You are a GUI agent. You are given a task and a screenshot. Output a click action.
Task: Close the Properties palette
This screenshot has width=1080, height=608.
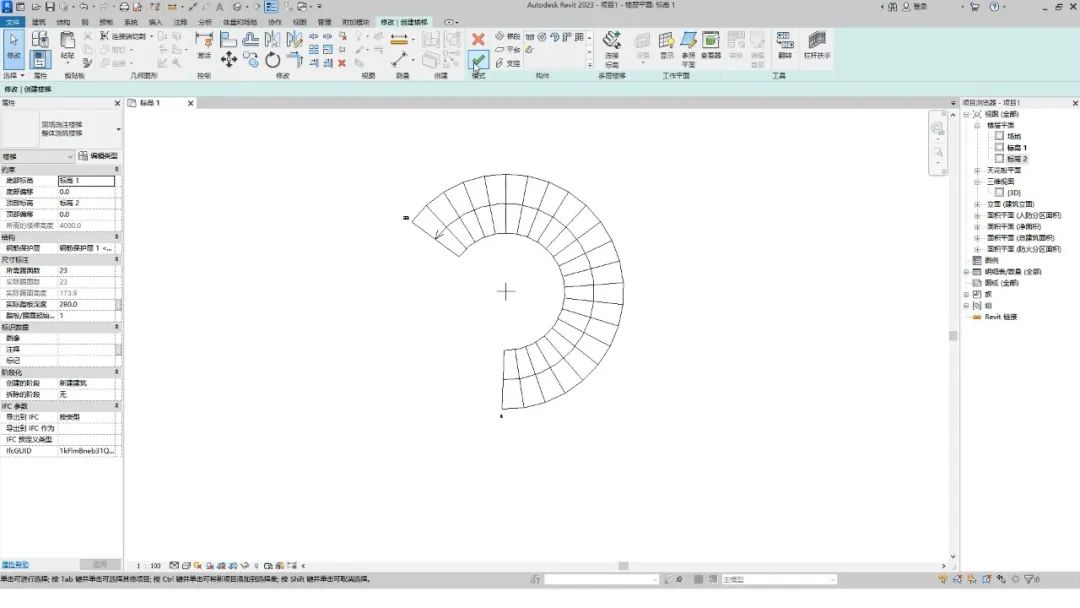click(x=117, y=103)
